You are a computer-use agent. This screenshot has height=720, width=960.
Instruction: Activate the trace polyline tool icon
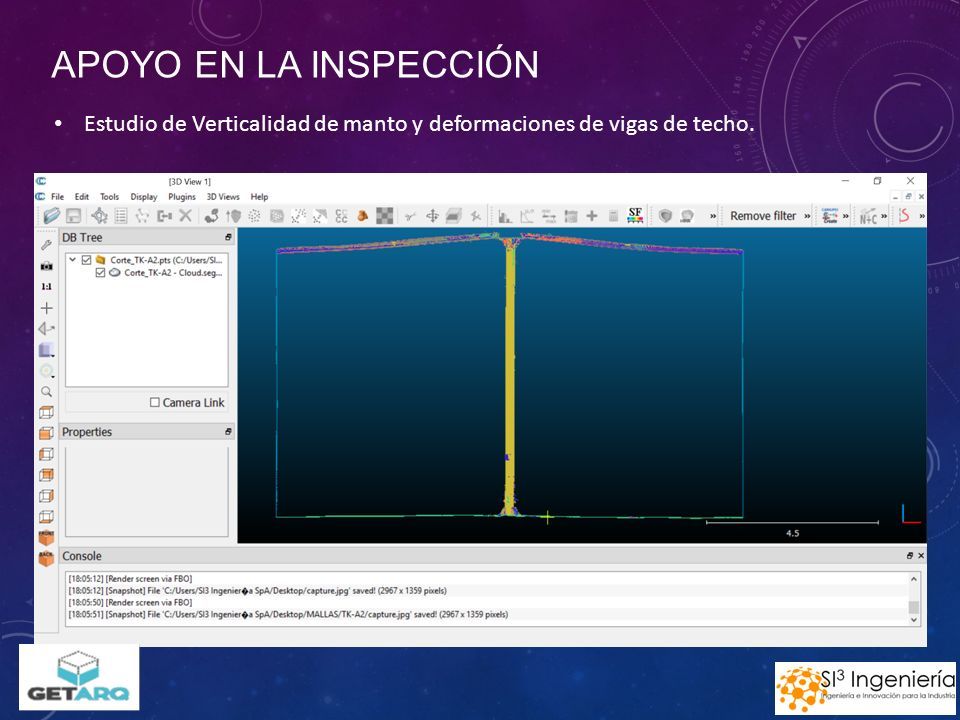[143, 216]
